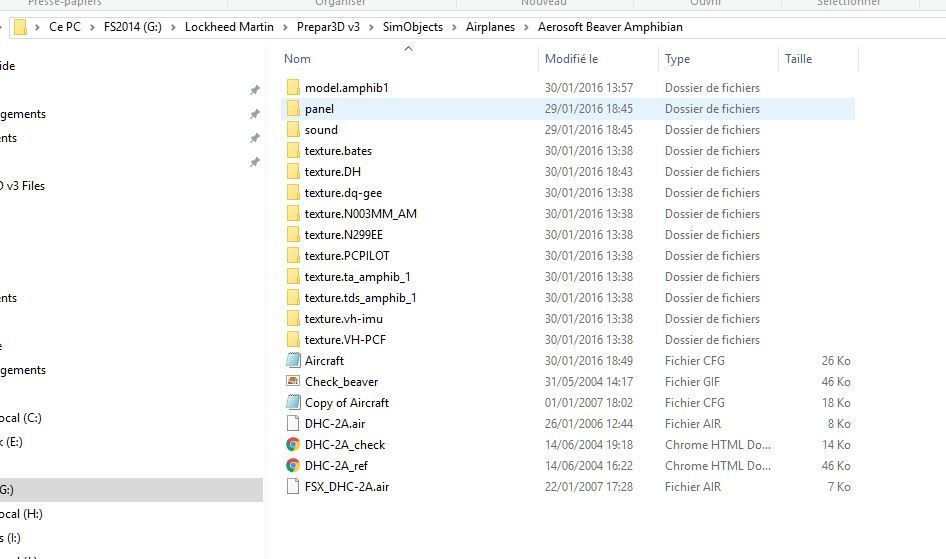The image size is (946, 559).
Task: Click the 7 Ko size of FSX_DHC-2A.air
Action: pos(839,487)
